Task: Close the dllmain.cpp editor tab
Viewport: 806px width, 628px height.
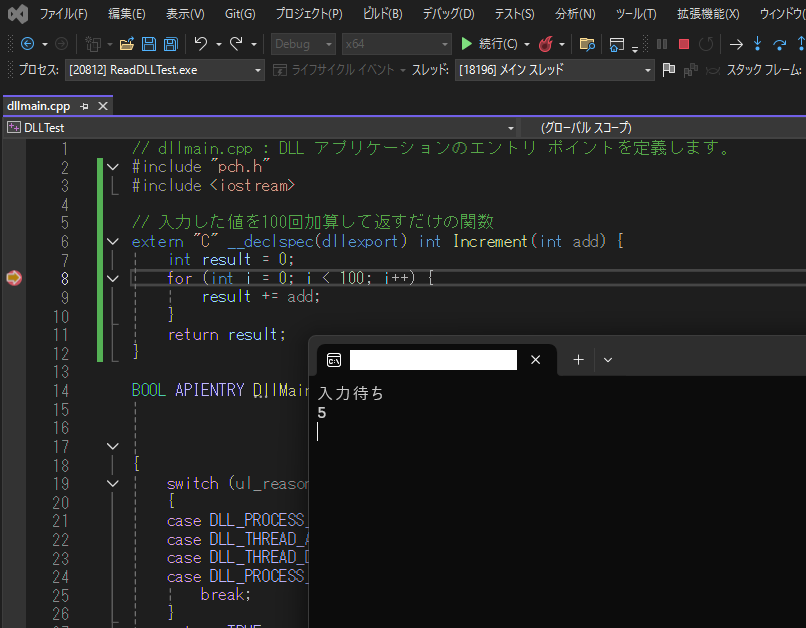Action: pyautogui.click(x=102, y=106)
